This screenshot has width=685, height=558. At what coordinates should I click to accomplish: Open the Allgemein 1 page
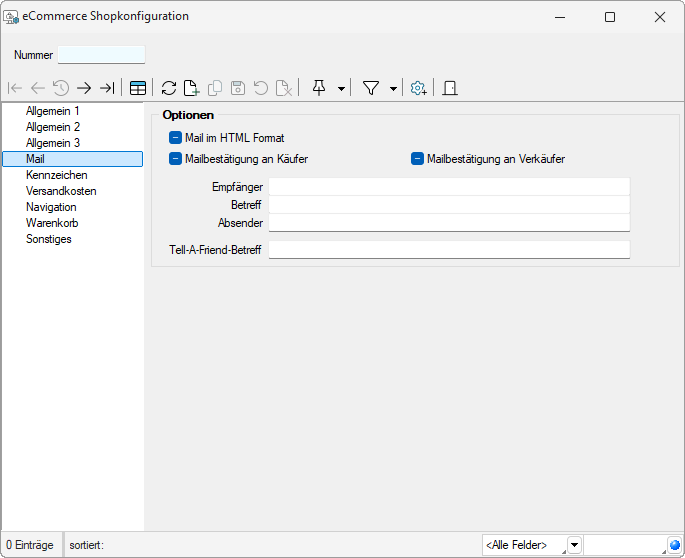click(x=53, y=111)
